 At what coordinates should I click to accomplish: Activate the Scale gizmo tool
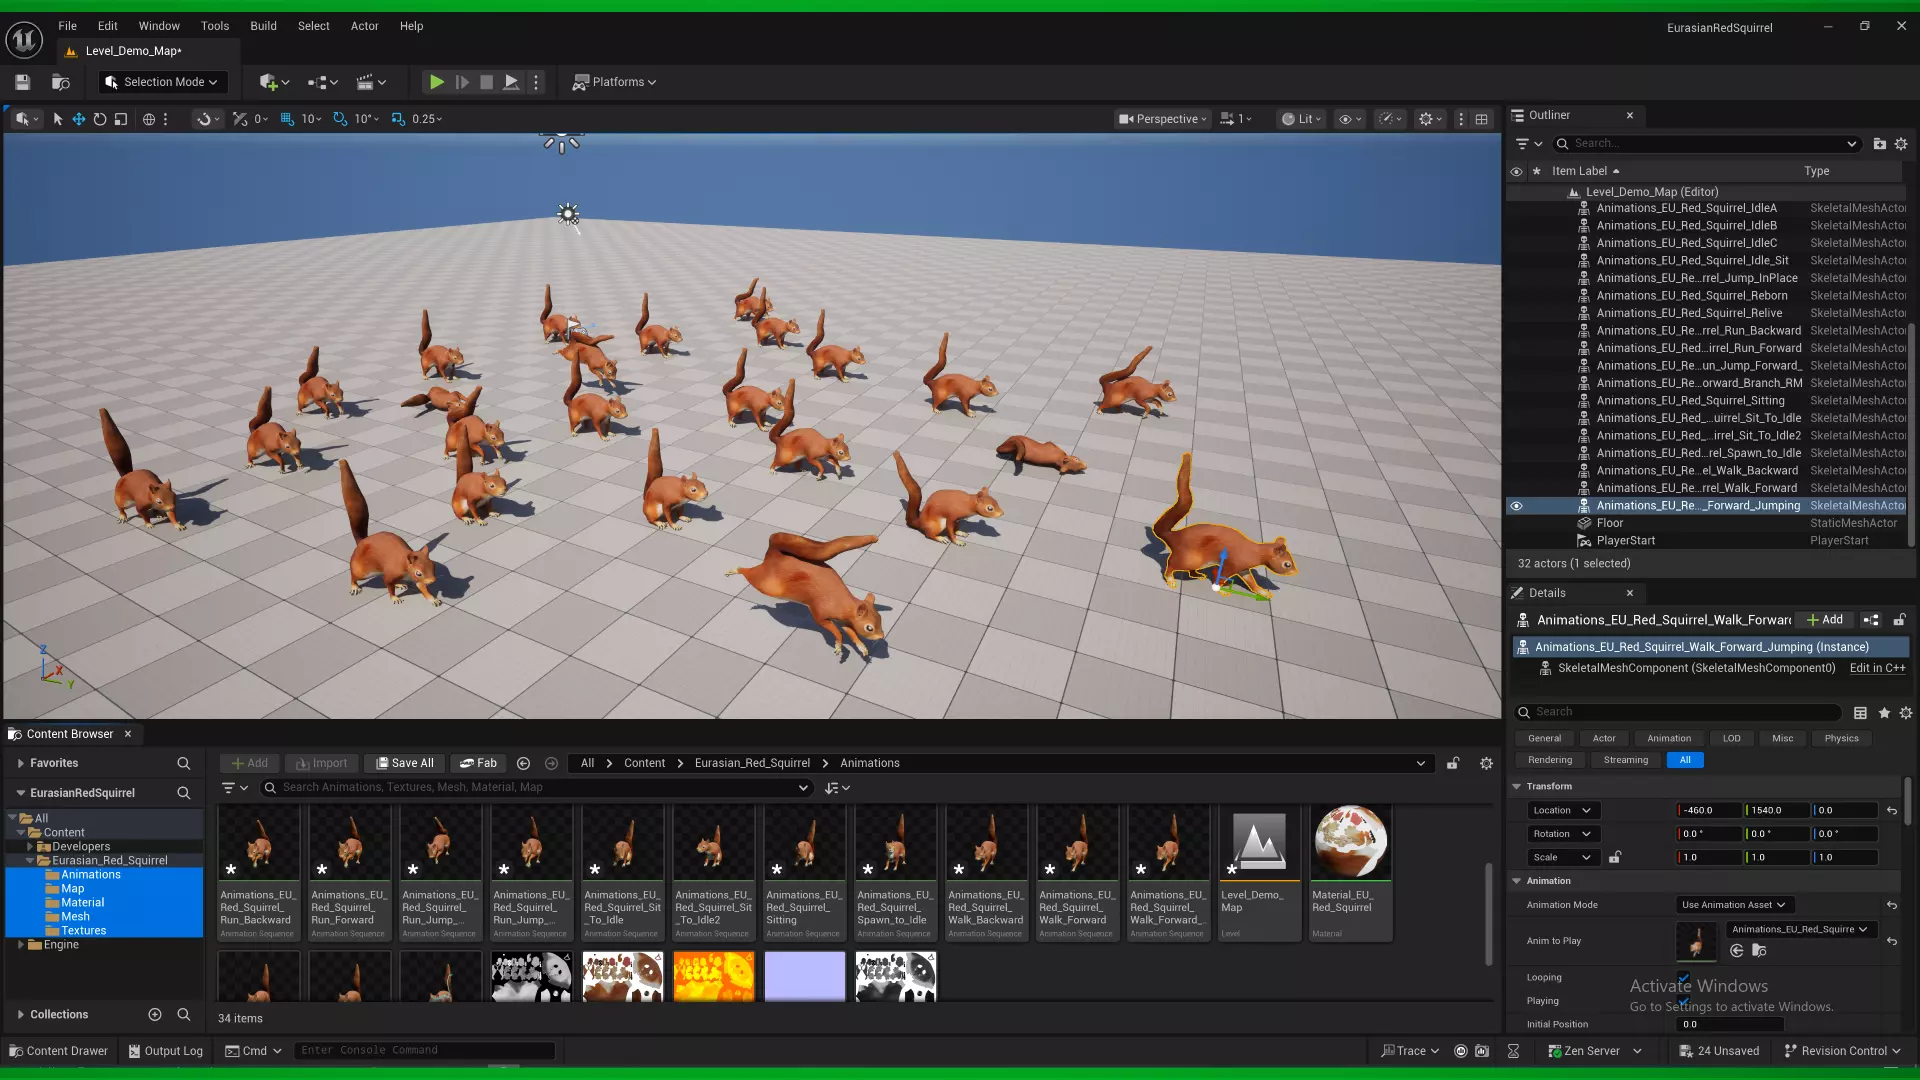pos(120,119)
